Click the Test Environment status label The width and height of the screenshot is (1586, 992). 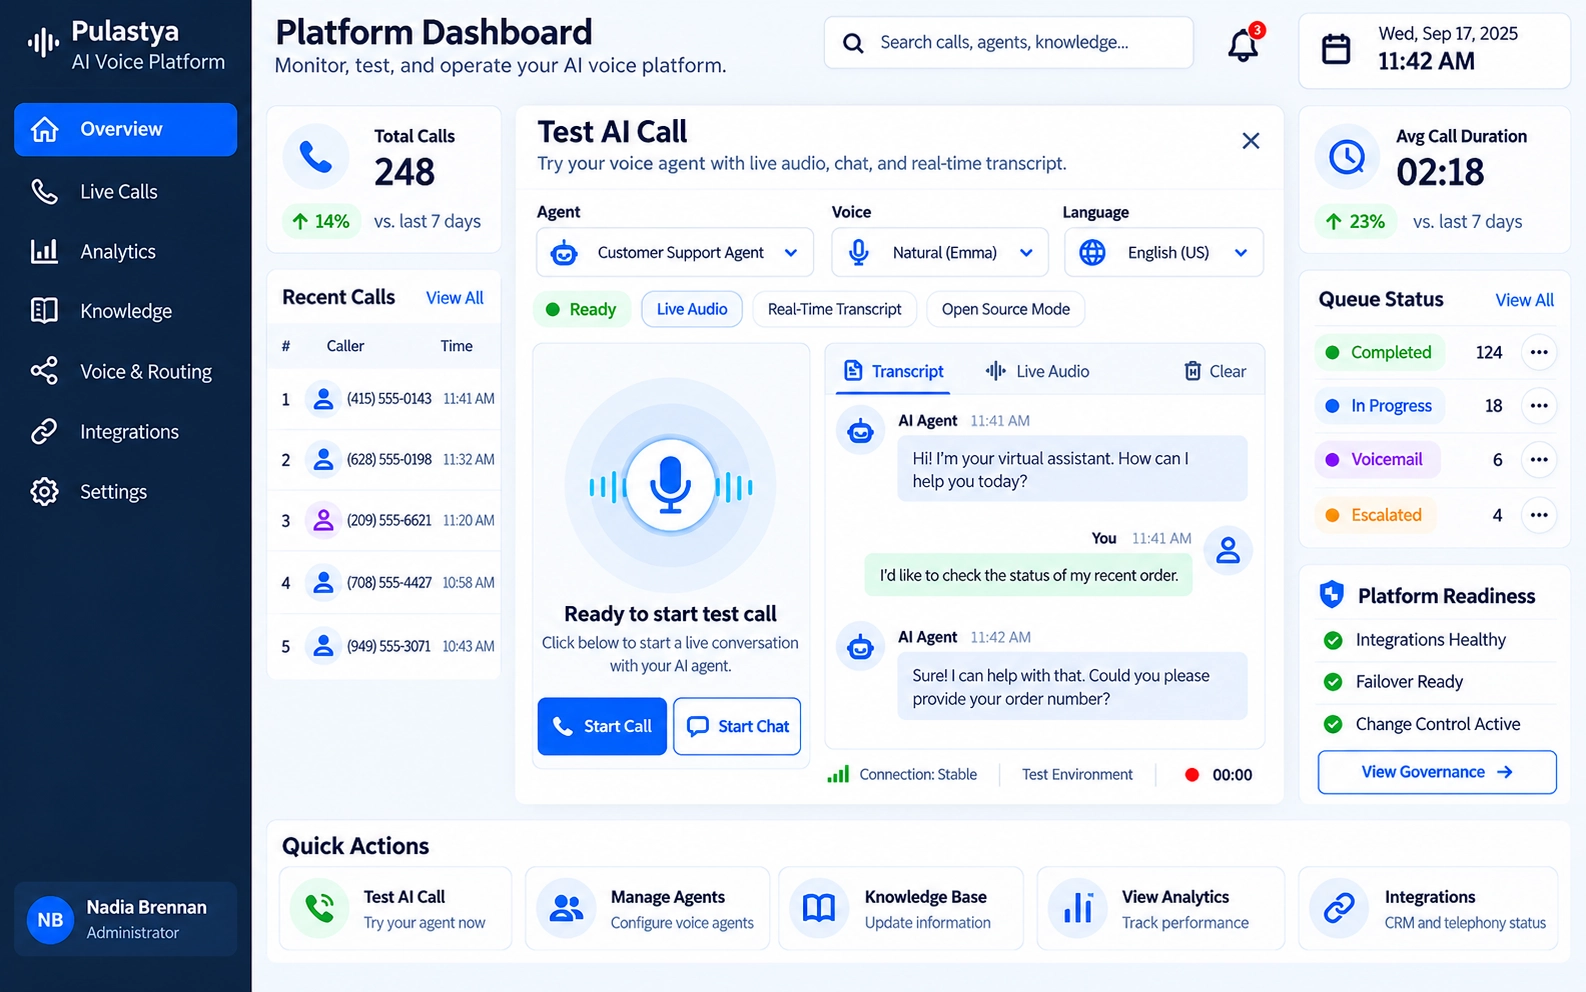pos(1077,774)
